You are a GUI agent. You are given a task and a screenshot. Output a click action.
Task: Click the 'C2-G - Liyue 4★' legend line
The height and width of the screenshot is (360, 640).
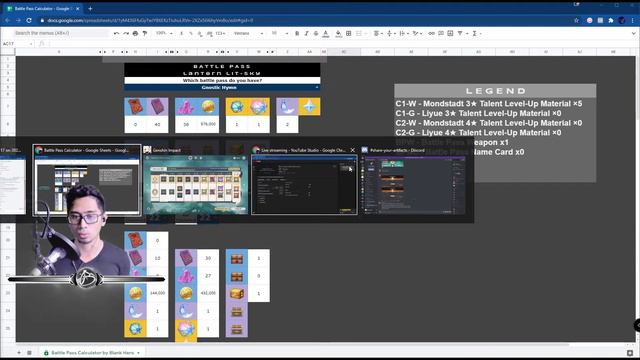[x=478, y=133]
